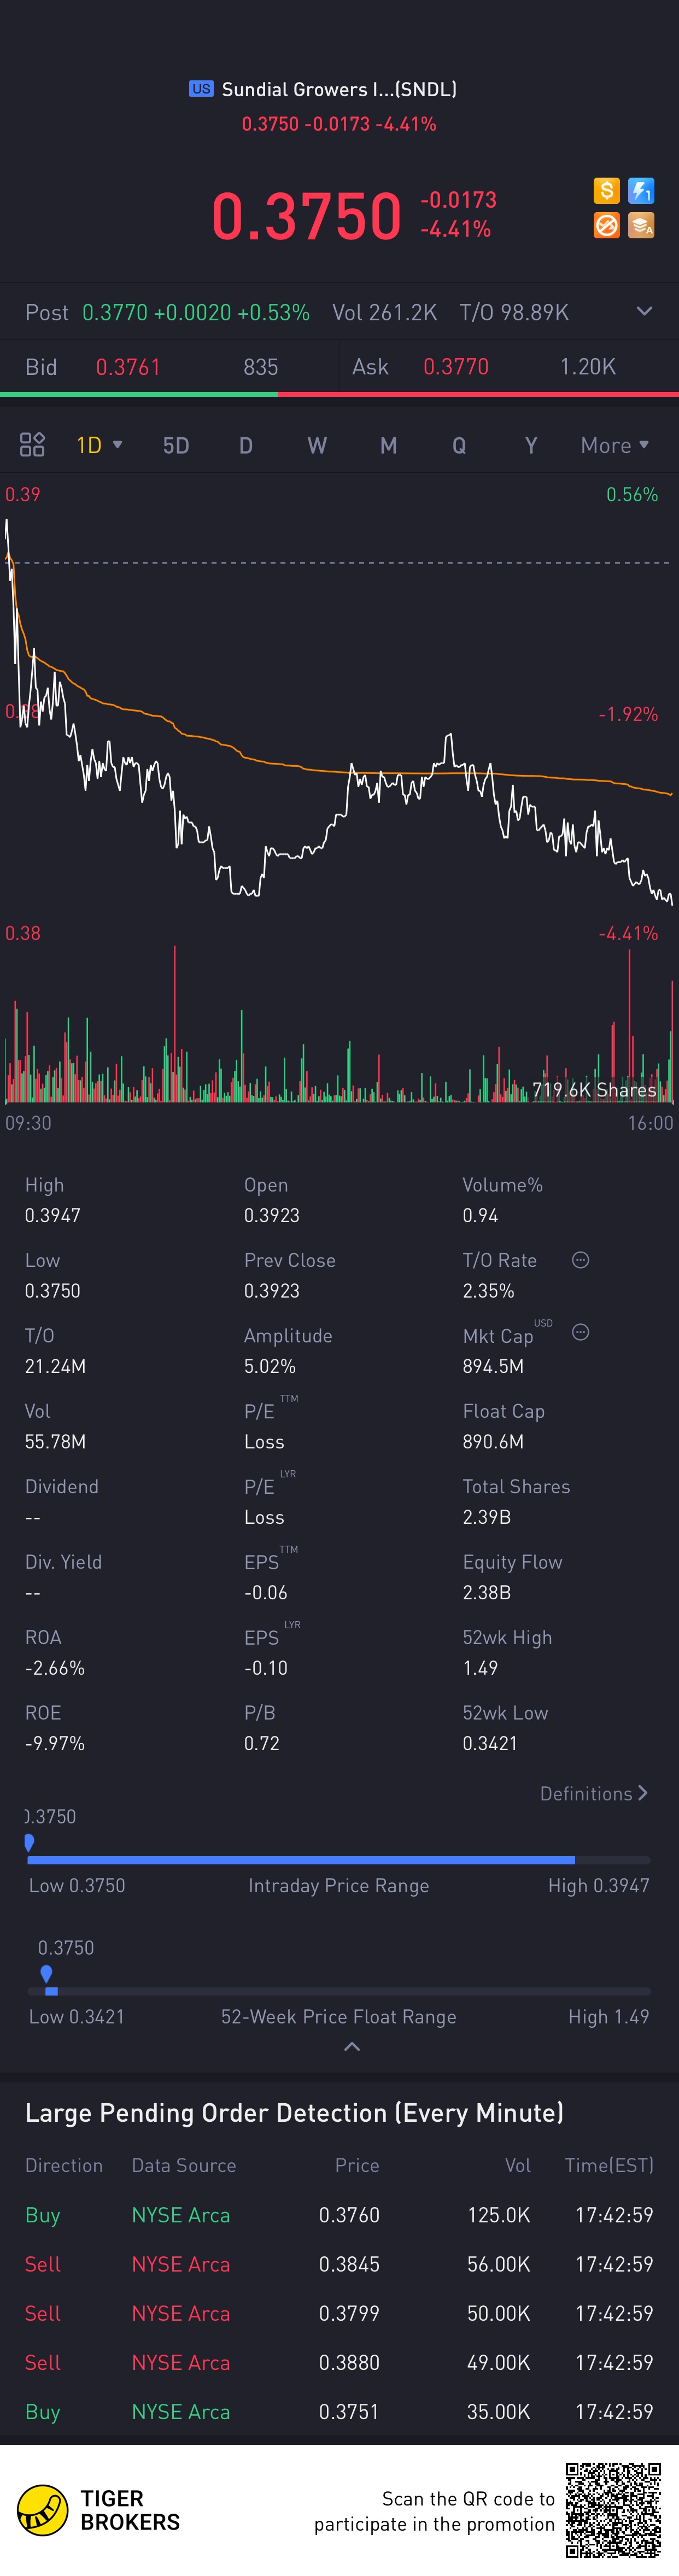
Task: Switch chart to W weekly tab
Action: pos(317,445)
